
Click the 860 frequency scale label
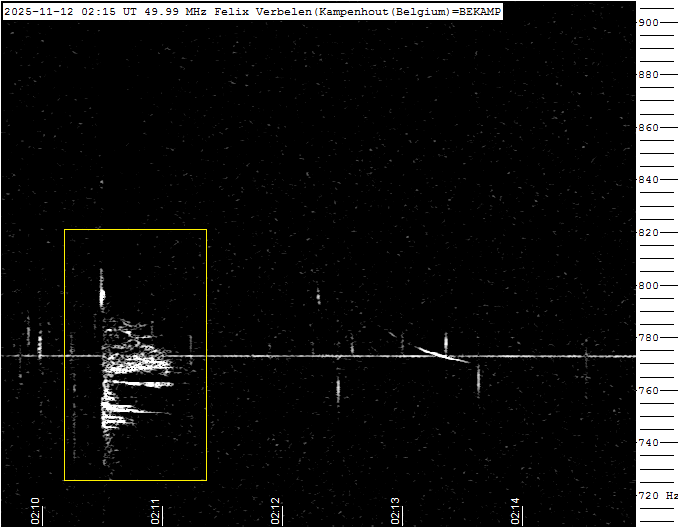(648, 128)
